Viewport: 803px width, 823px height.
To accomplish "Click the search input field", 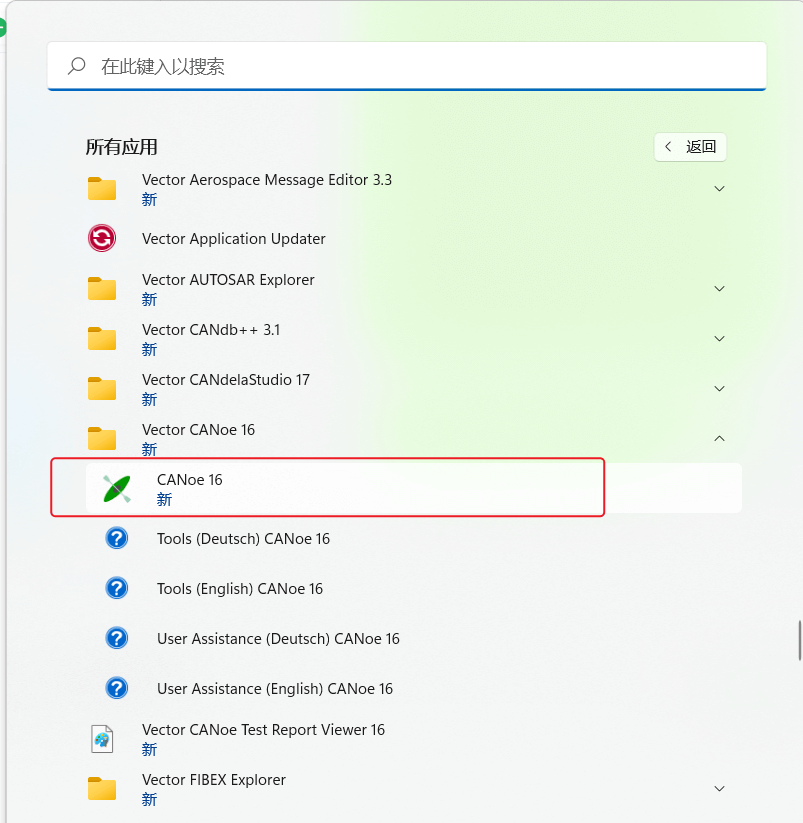I will [407, 66].
